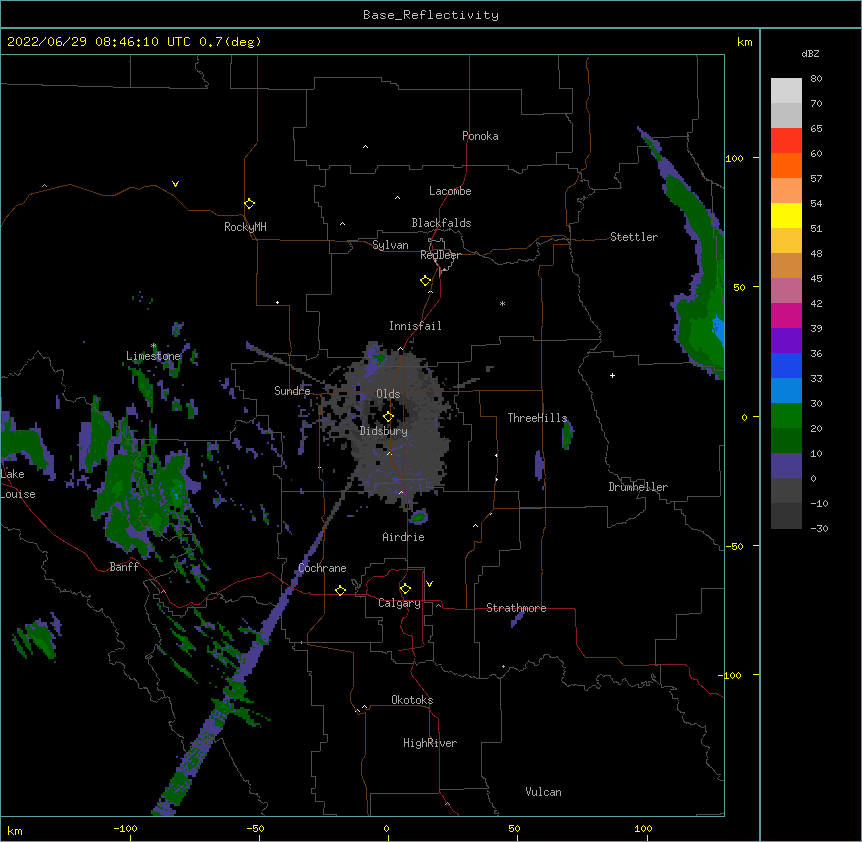Screen dimensions: 862x842
Task: Click the Banff town label
Action: pyautogui.click(x=124, y=567)
